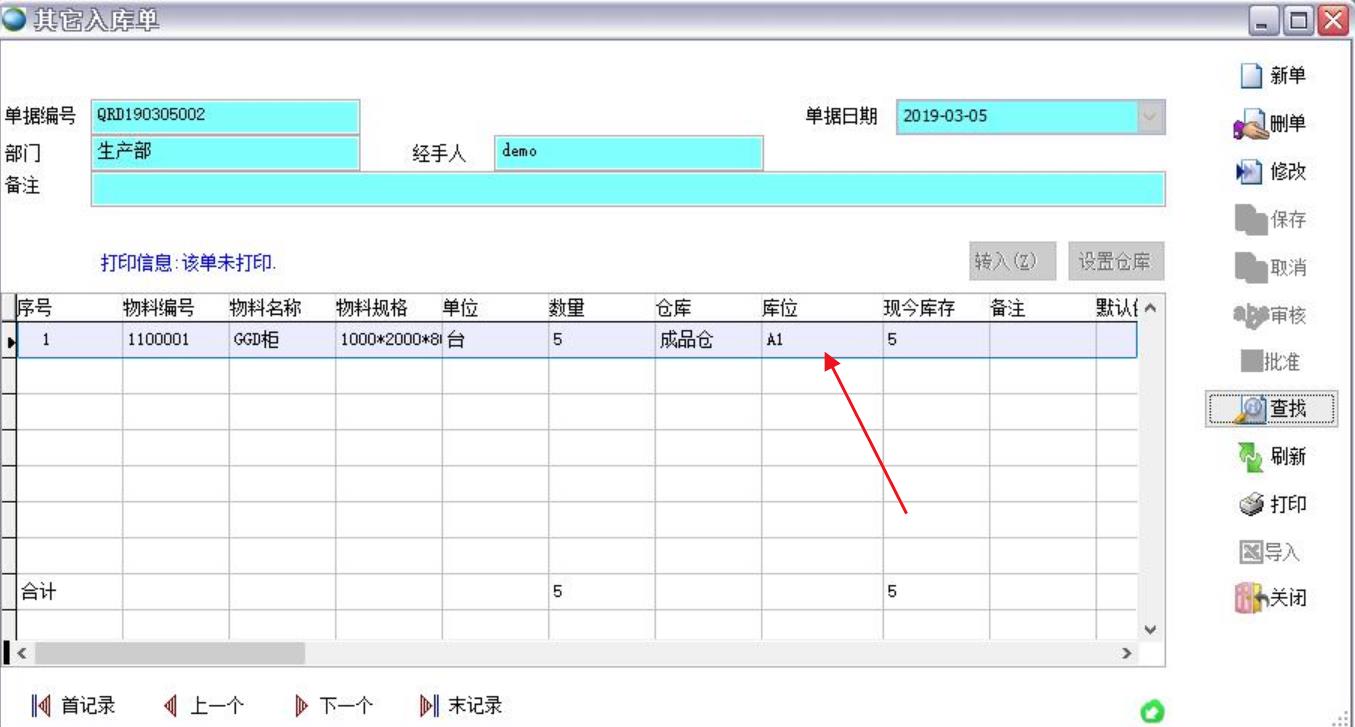Click the vertical scrollbar down arrow
Screen dimensions: 1355x727
[x=1150, y=630]
